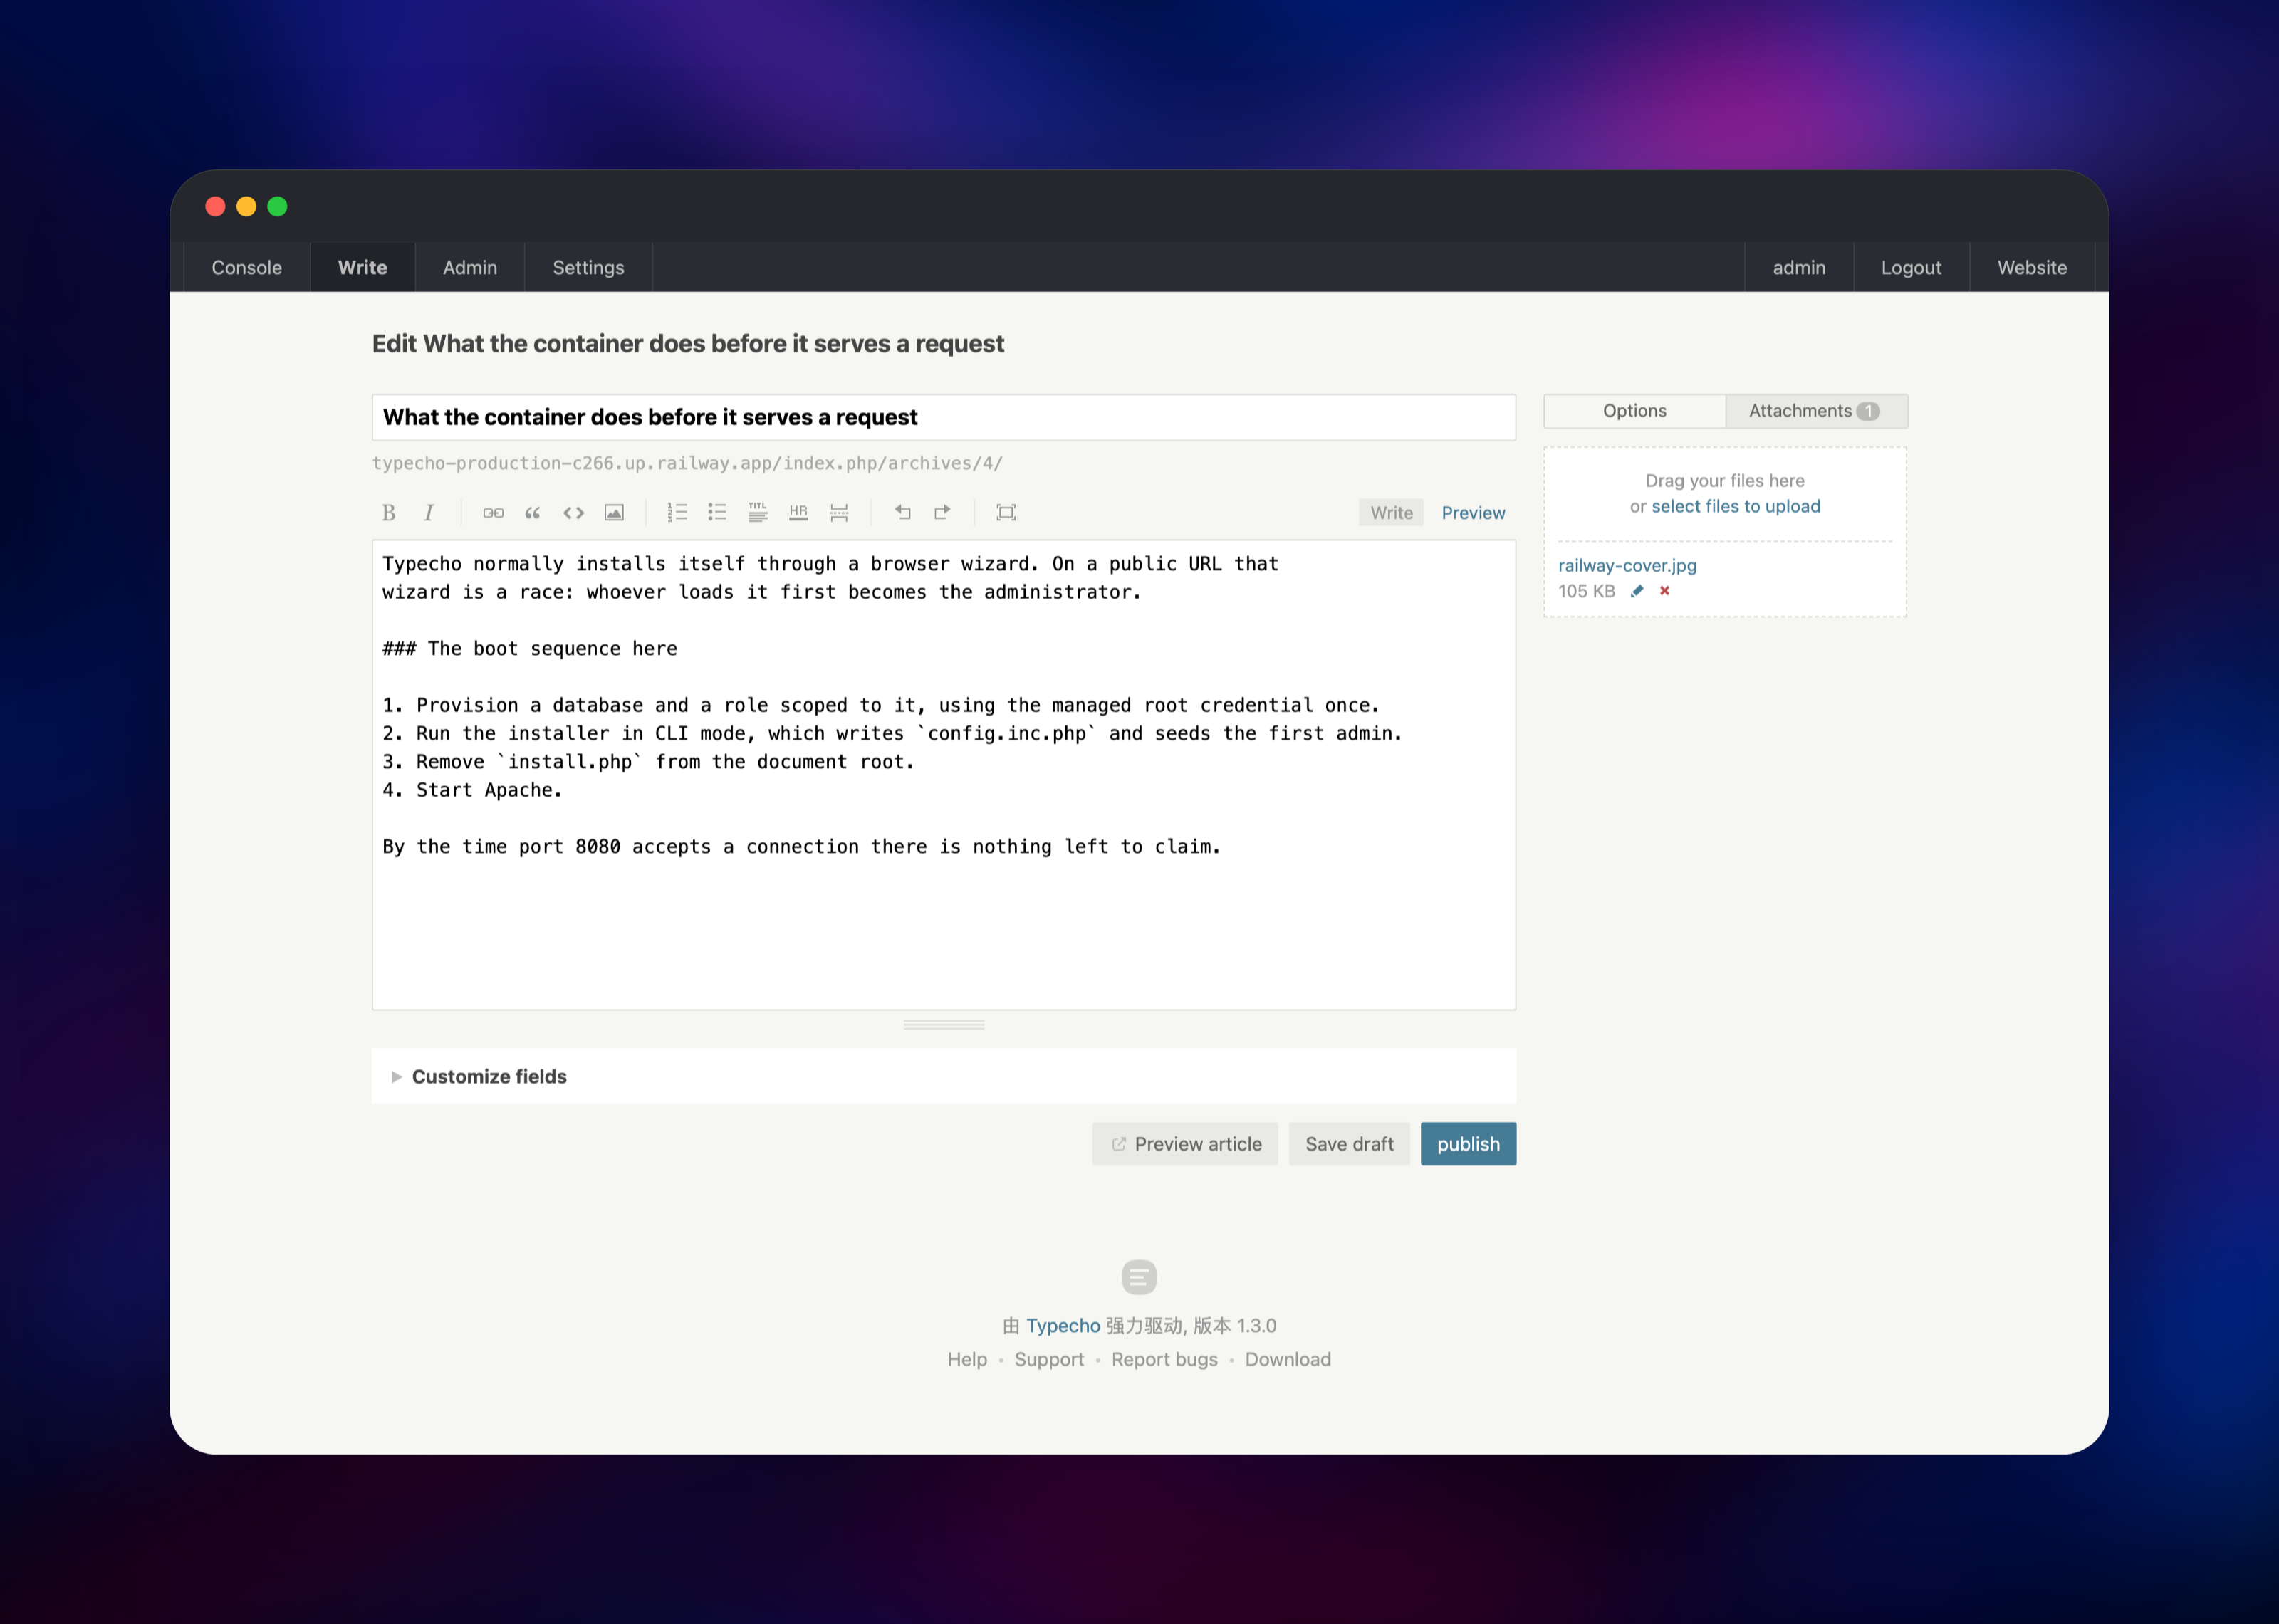Click the post title input field
The width and height of the screenshot is (2279, 1624).
pyautogui.click(x=944, y=417)
